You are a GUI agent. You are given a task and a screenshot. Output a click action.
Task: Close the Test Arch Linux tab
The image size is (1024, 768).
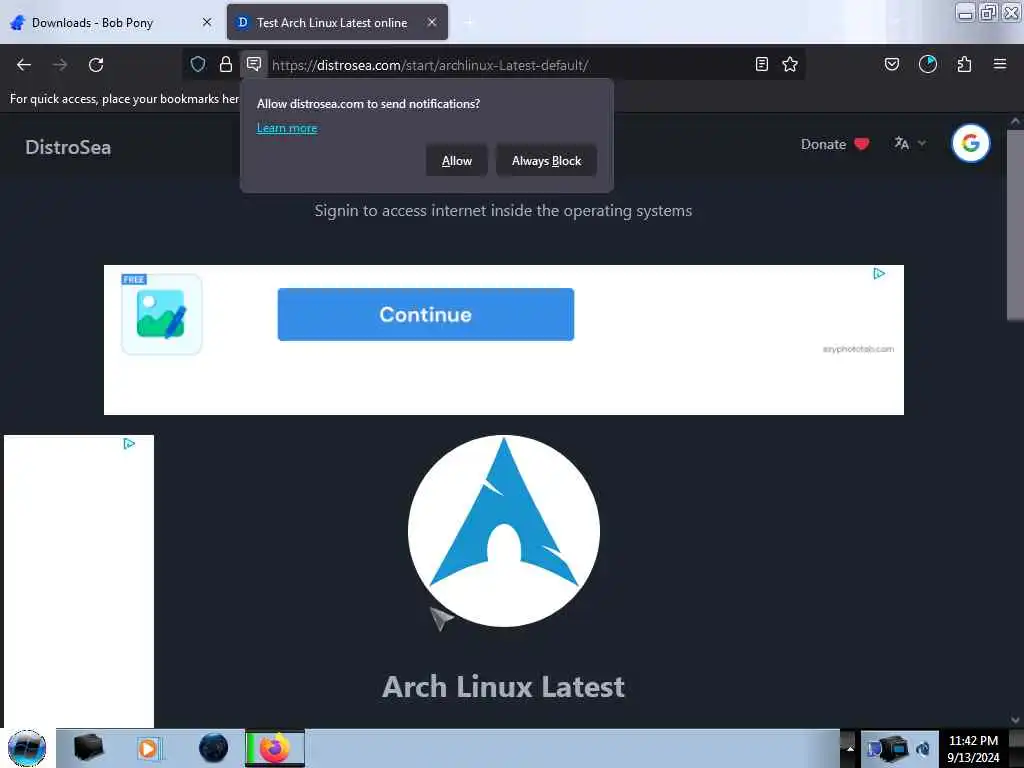[x=432, y=22]
